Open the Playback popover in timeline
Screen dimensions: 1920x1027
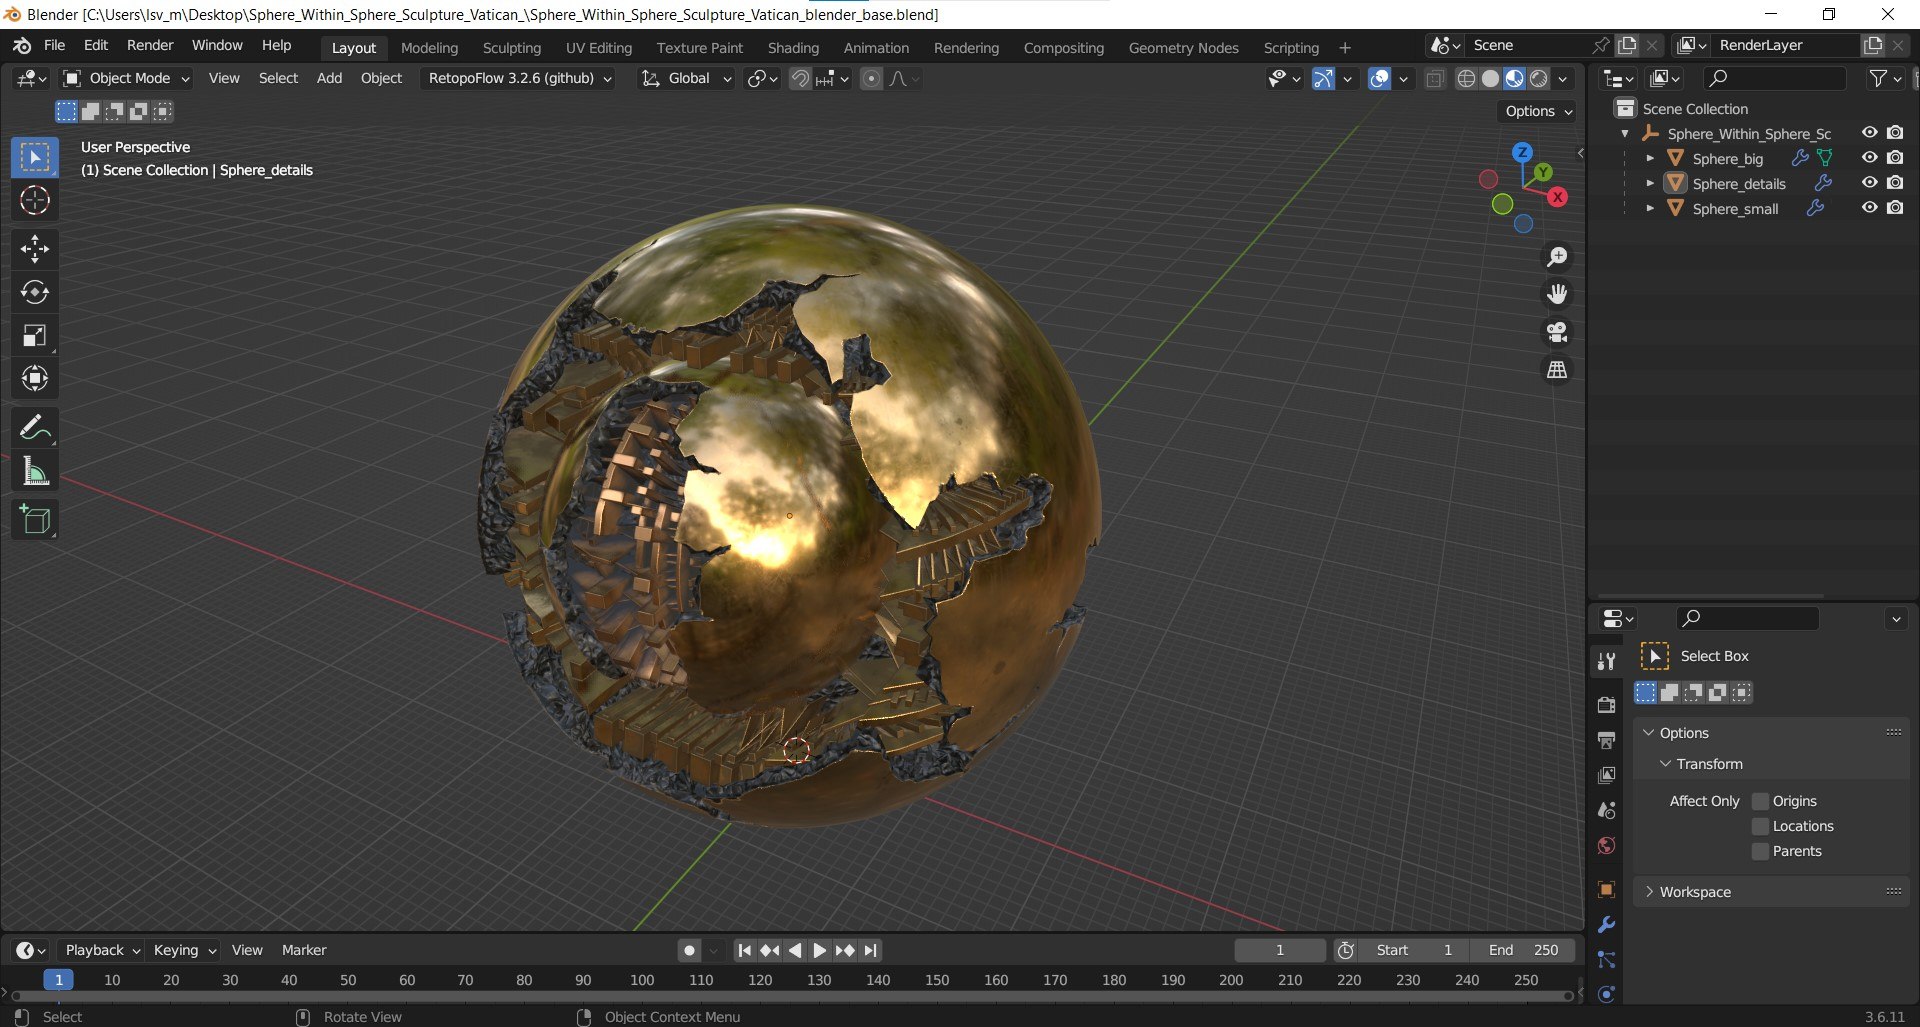(102, 950)
